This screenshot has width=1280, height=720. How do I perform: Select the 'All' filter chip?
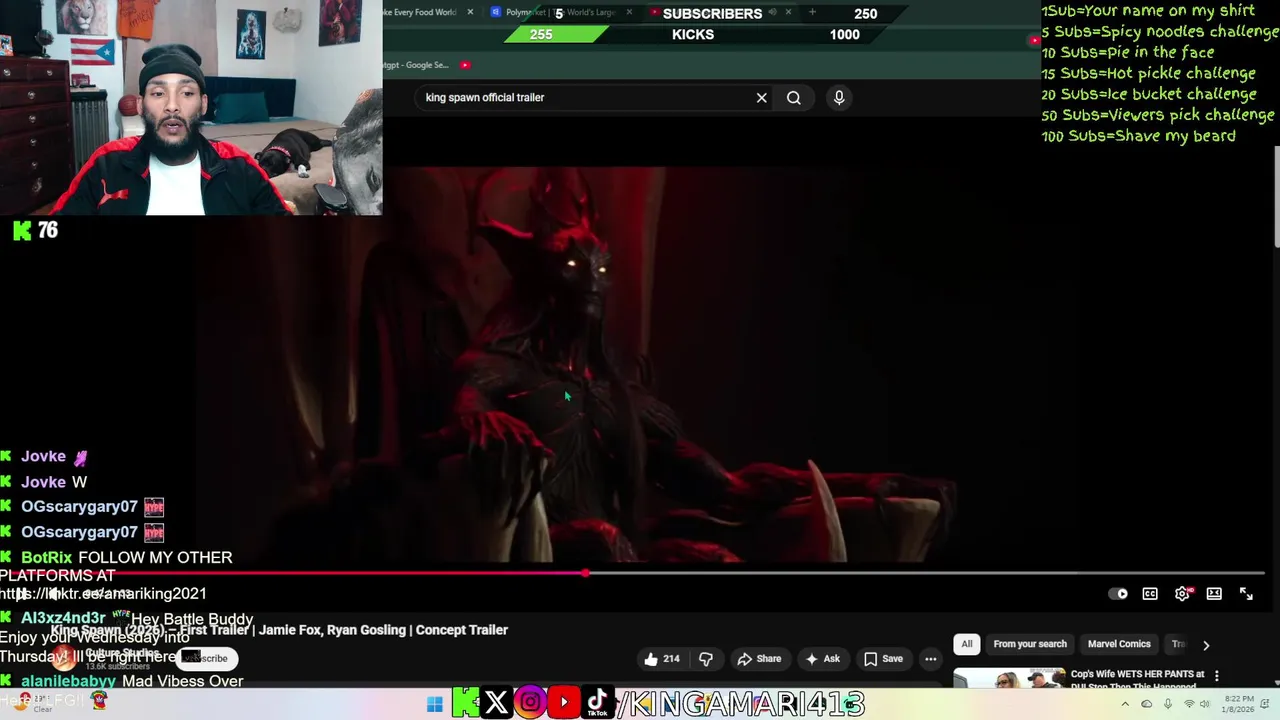tap(967, 644)
